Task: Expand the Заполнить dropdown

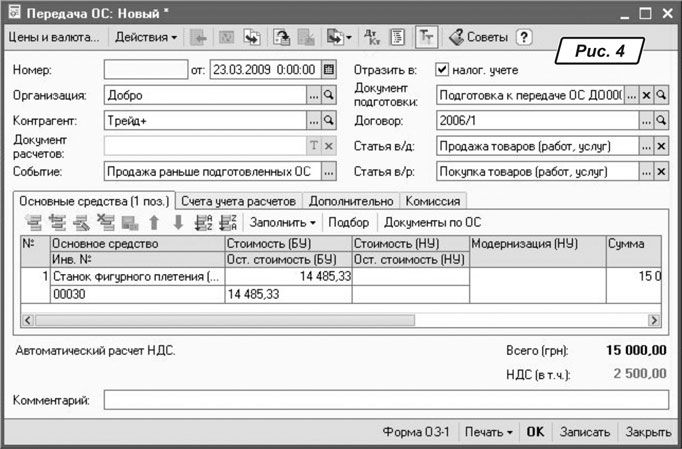Action: point(282,222)
